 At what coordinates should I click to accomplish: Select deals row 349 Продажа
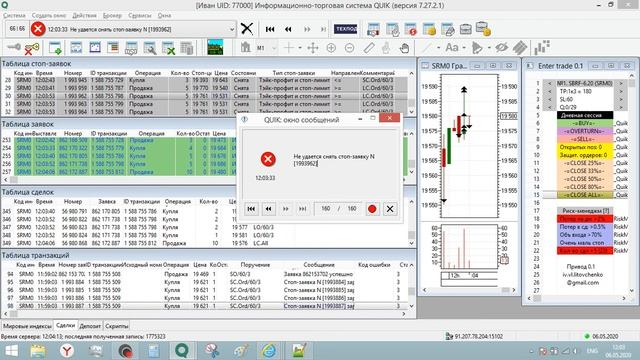pos(204,243)
